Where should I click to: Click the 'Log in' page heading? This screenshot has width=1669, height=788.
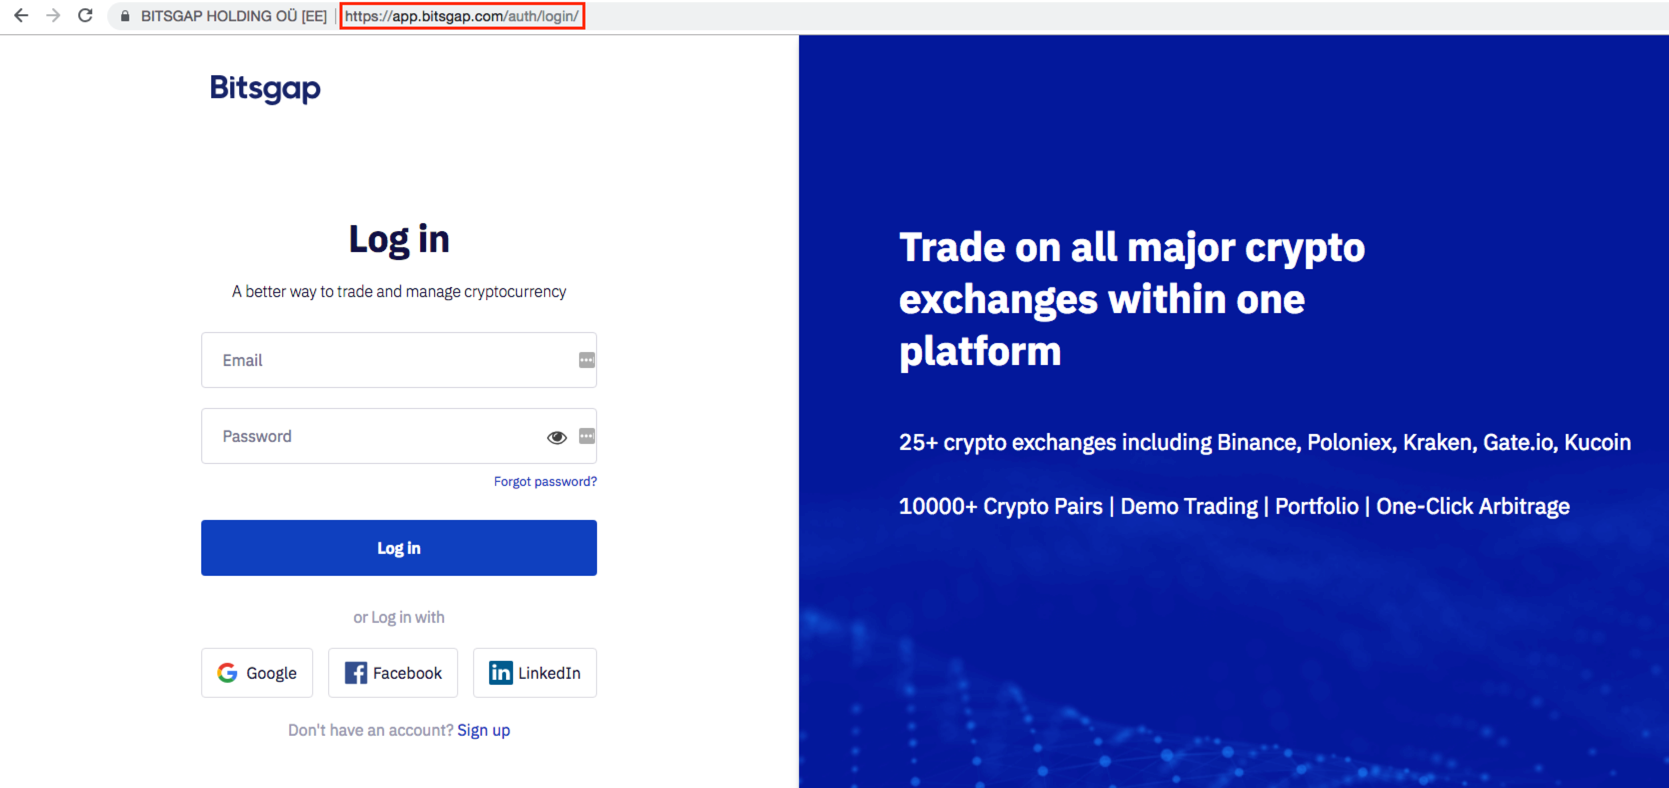(x=399, y=240)
